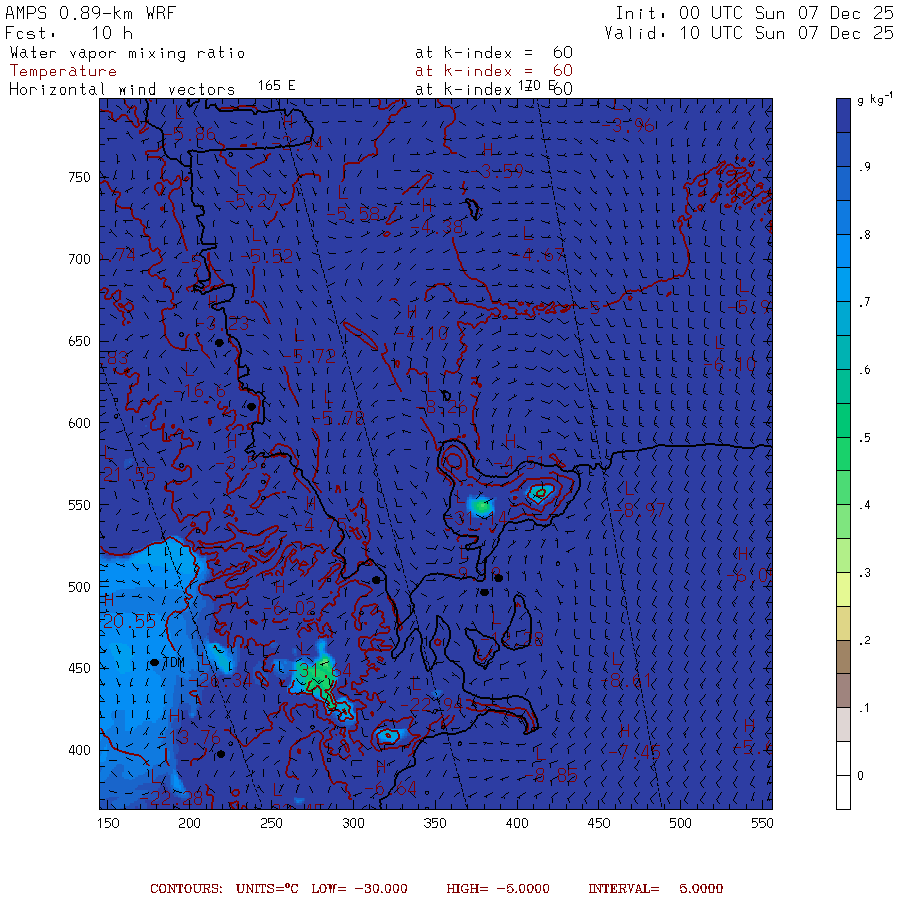900x900 pixels.
Task: Click the x-axis '300' tick label
Action: [354, 823]
